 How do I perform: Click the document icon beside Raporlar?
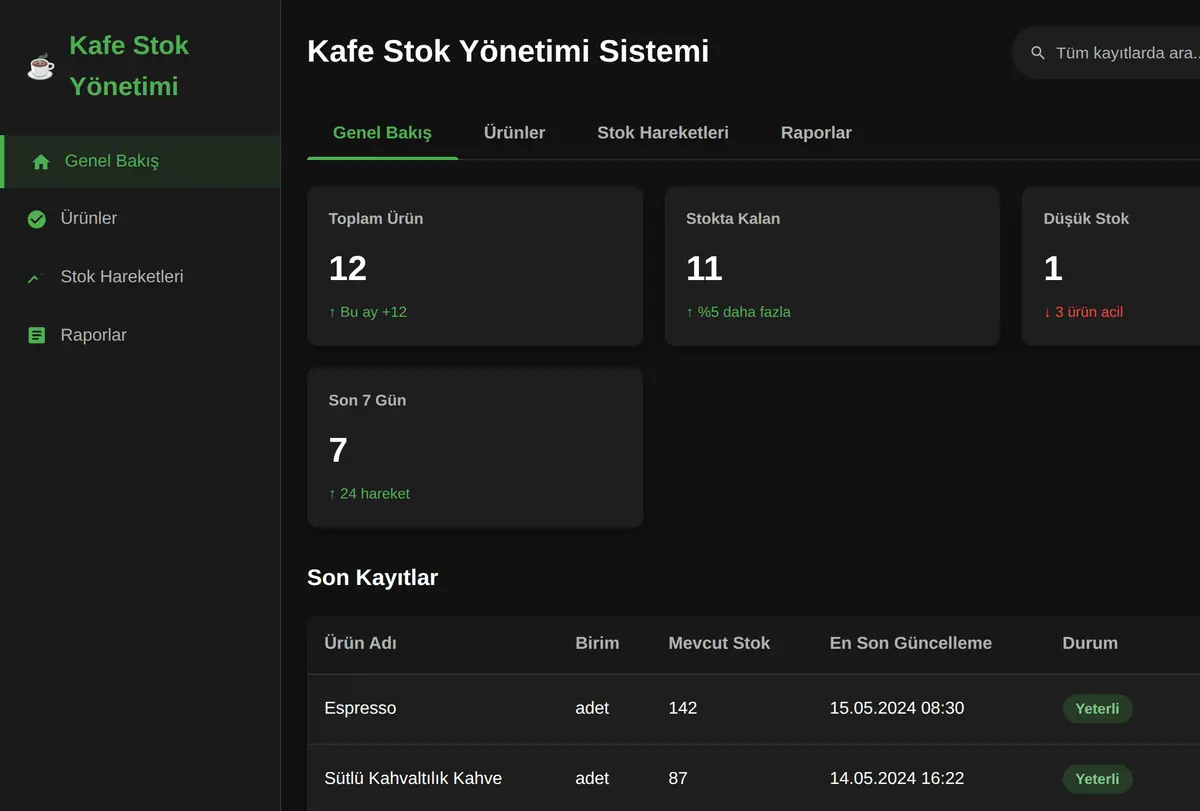tap(37, 335)
